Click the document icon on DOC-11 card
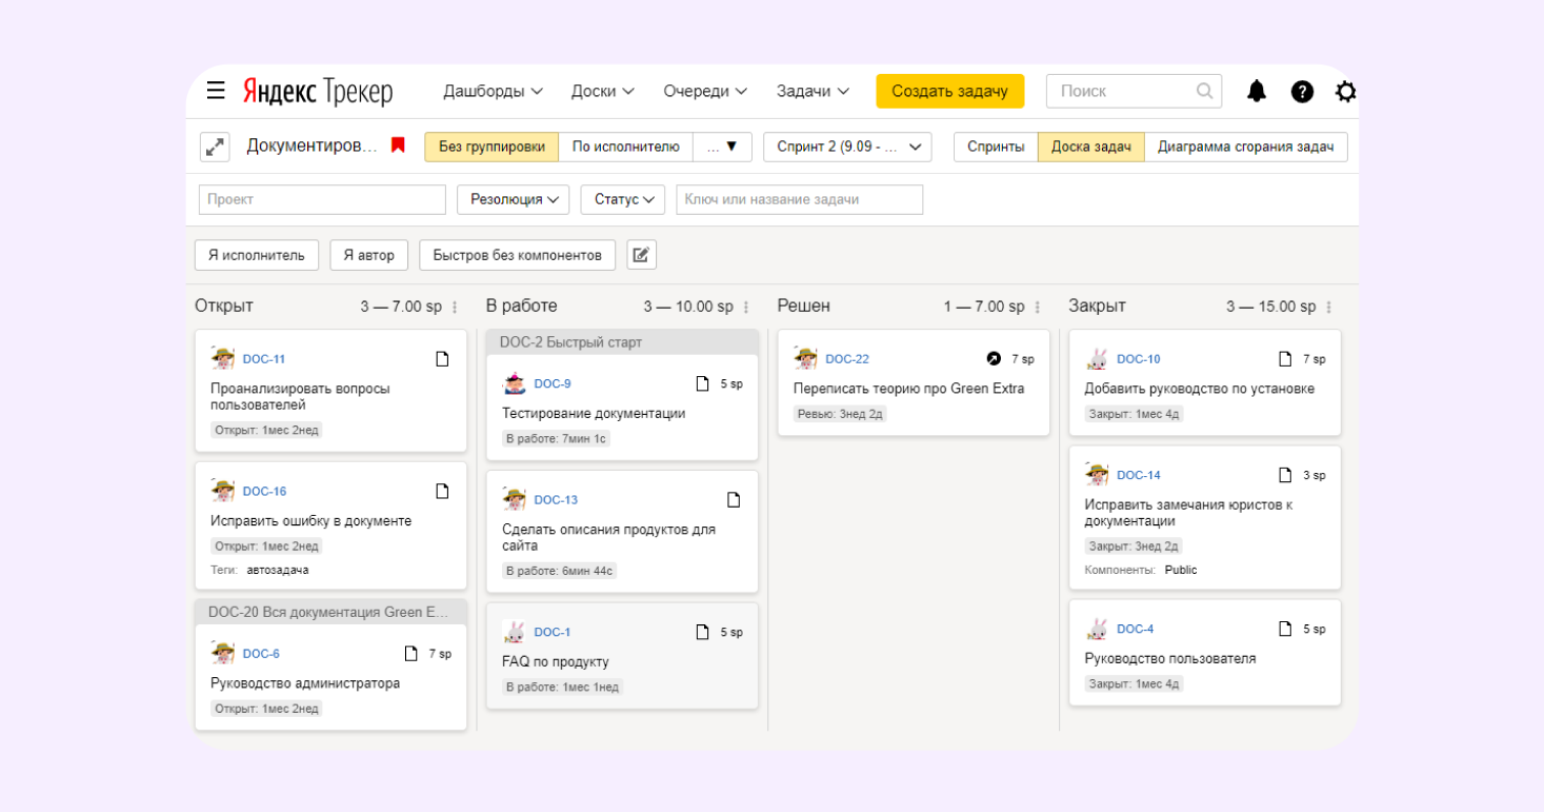This screenshot has width=1544, height=812. click(x=442, y=359)
